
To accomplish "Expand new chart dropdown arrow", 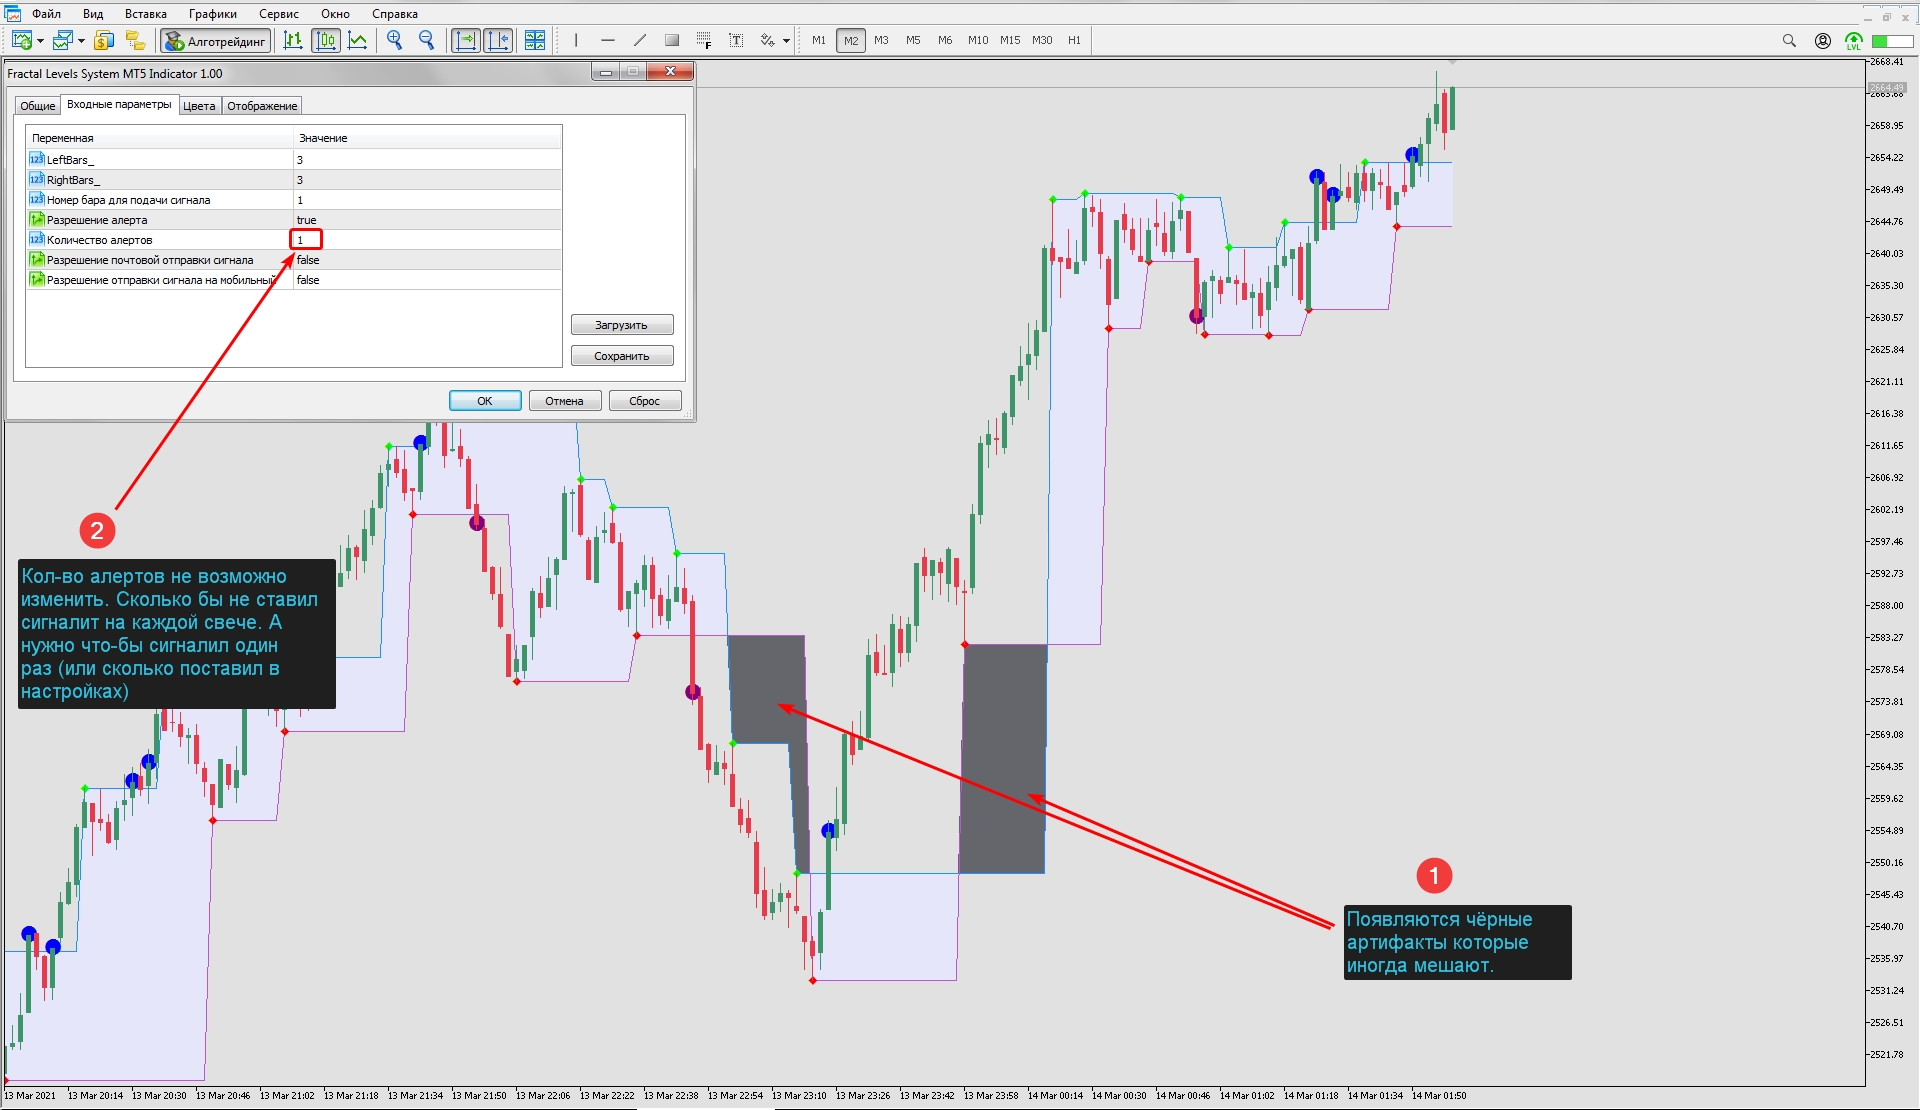I will 40,42.
